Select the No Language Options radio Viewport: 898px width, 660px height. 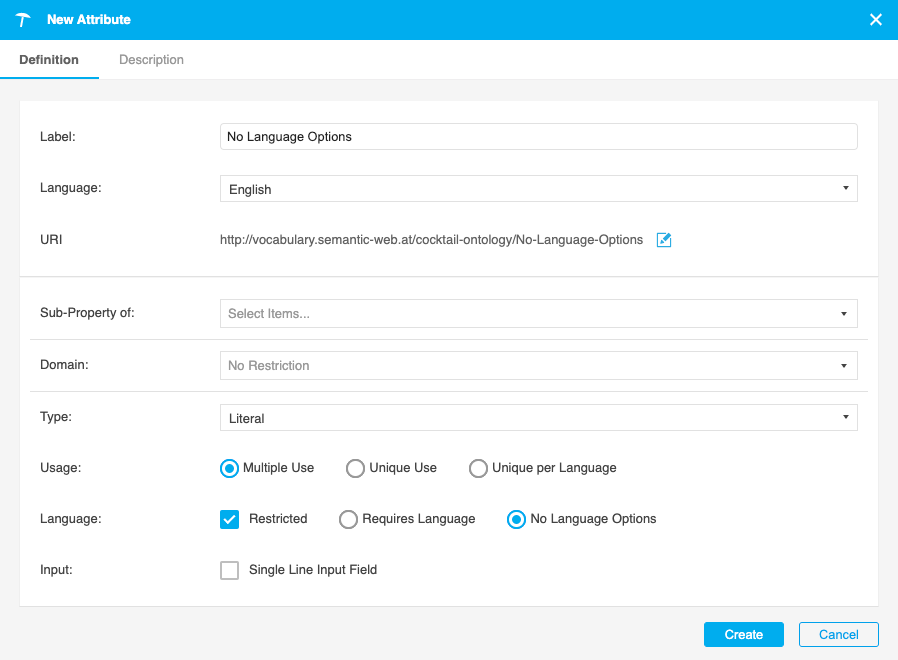[516, 519]
